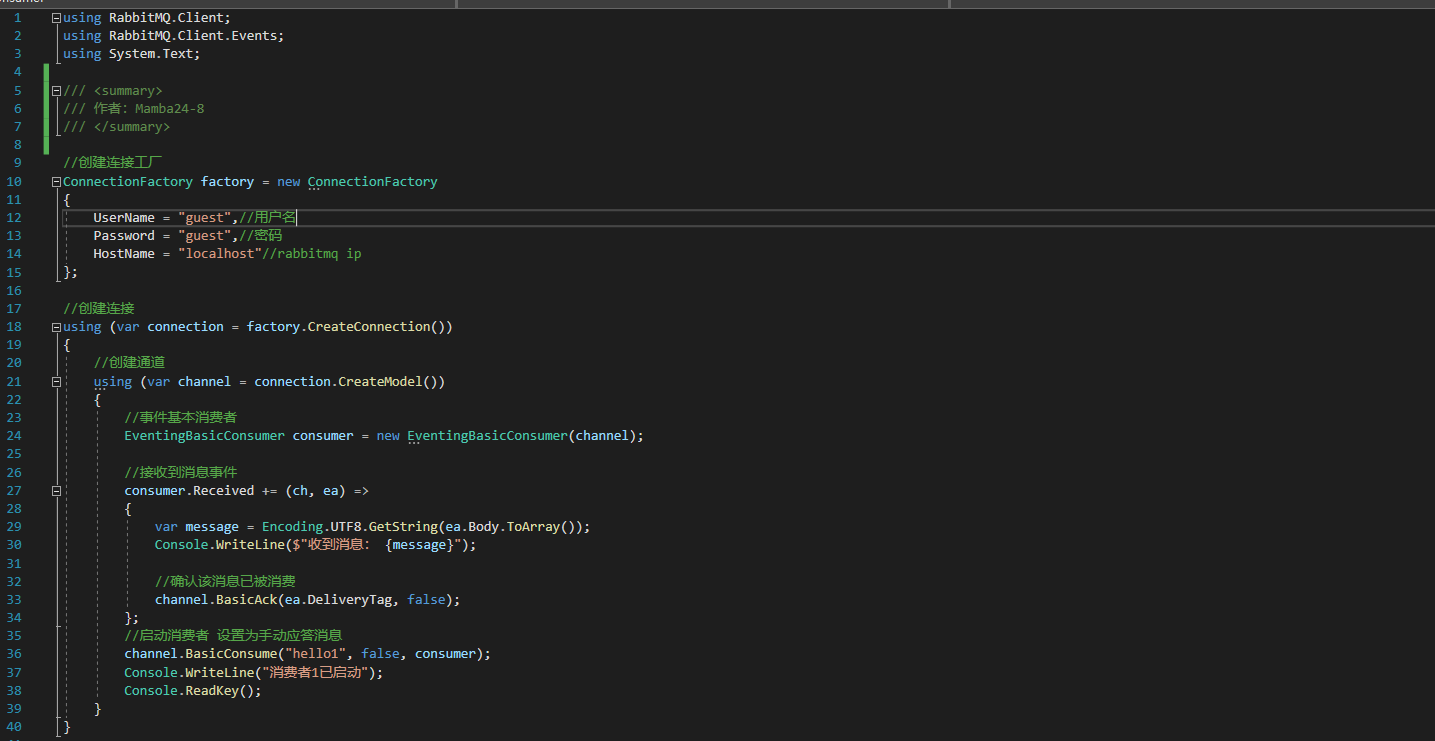Image resolution: width=1435 pixels, height=741 pixels.
Task: Click line number 25 in the gutter
Action: [x=14, y=453]
